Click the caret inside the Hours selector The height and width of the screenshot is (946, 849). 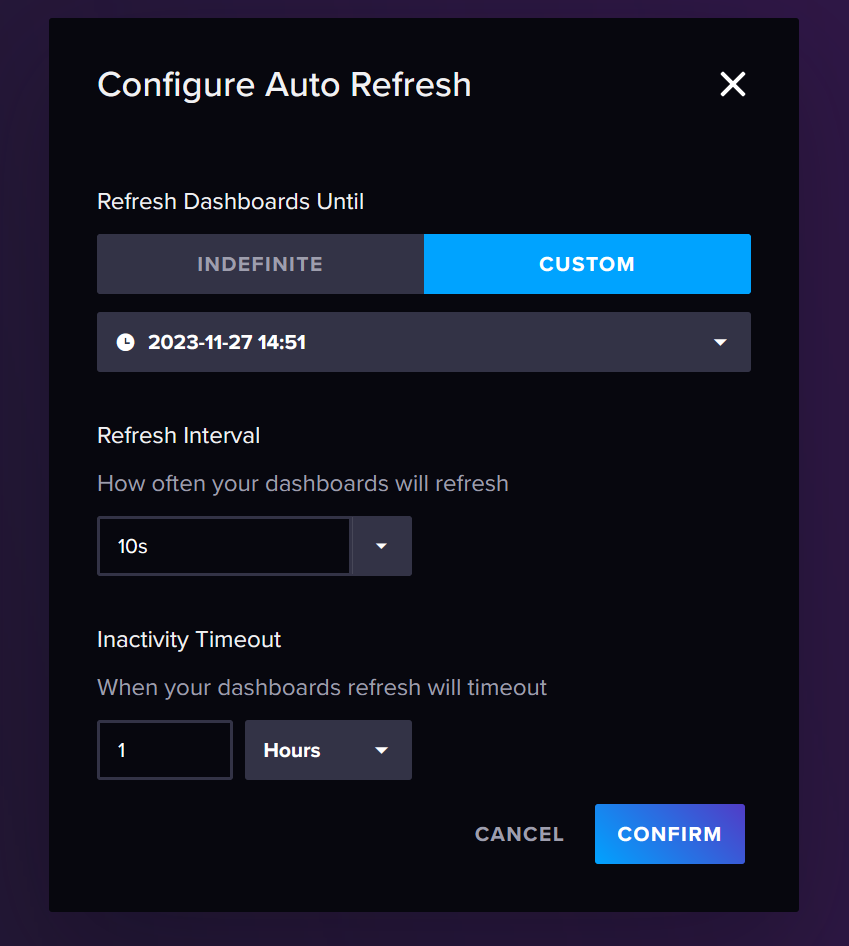(x=381, y=750)
